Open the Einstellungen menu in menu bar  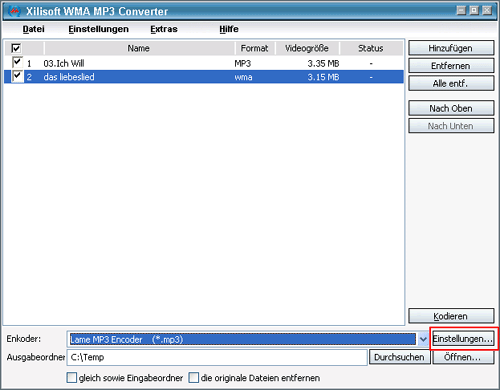coord(98,29)
